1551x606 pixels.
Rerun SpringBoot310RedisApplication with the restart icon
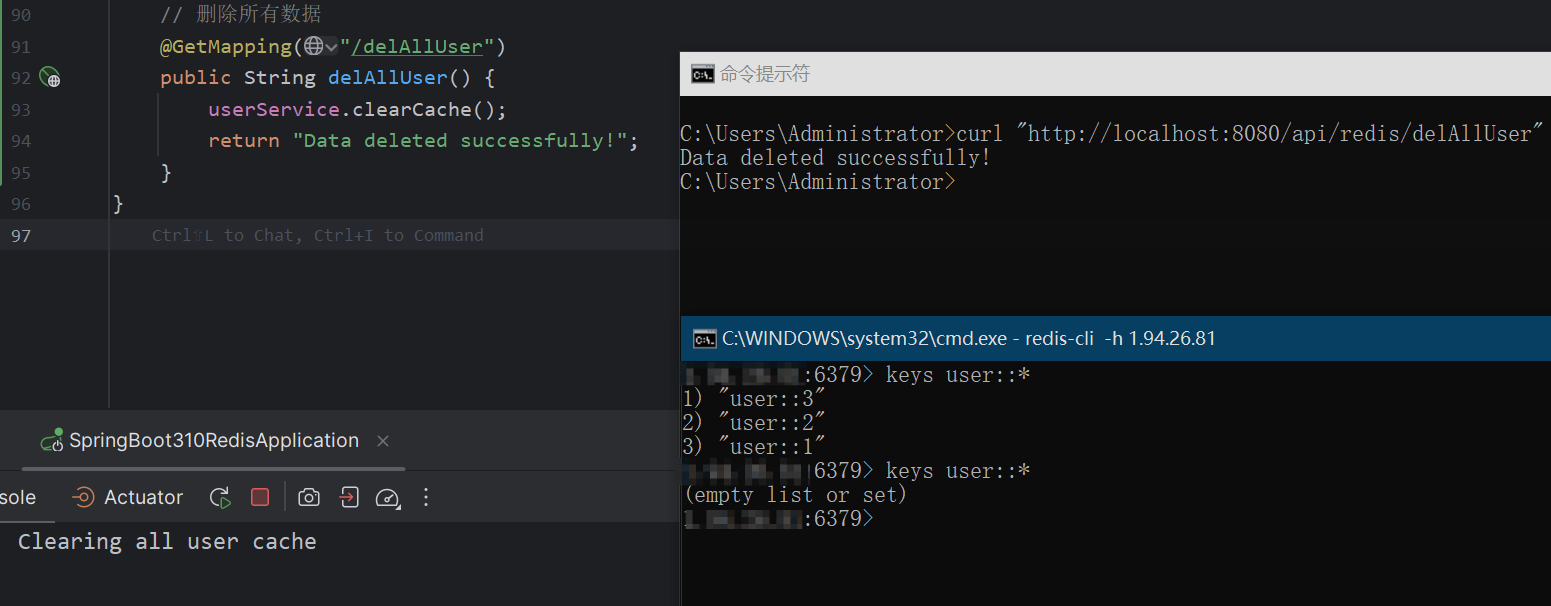click(x=220, y=497)
